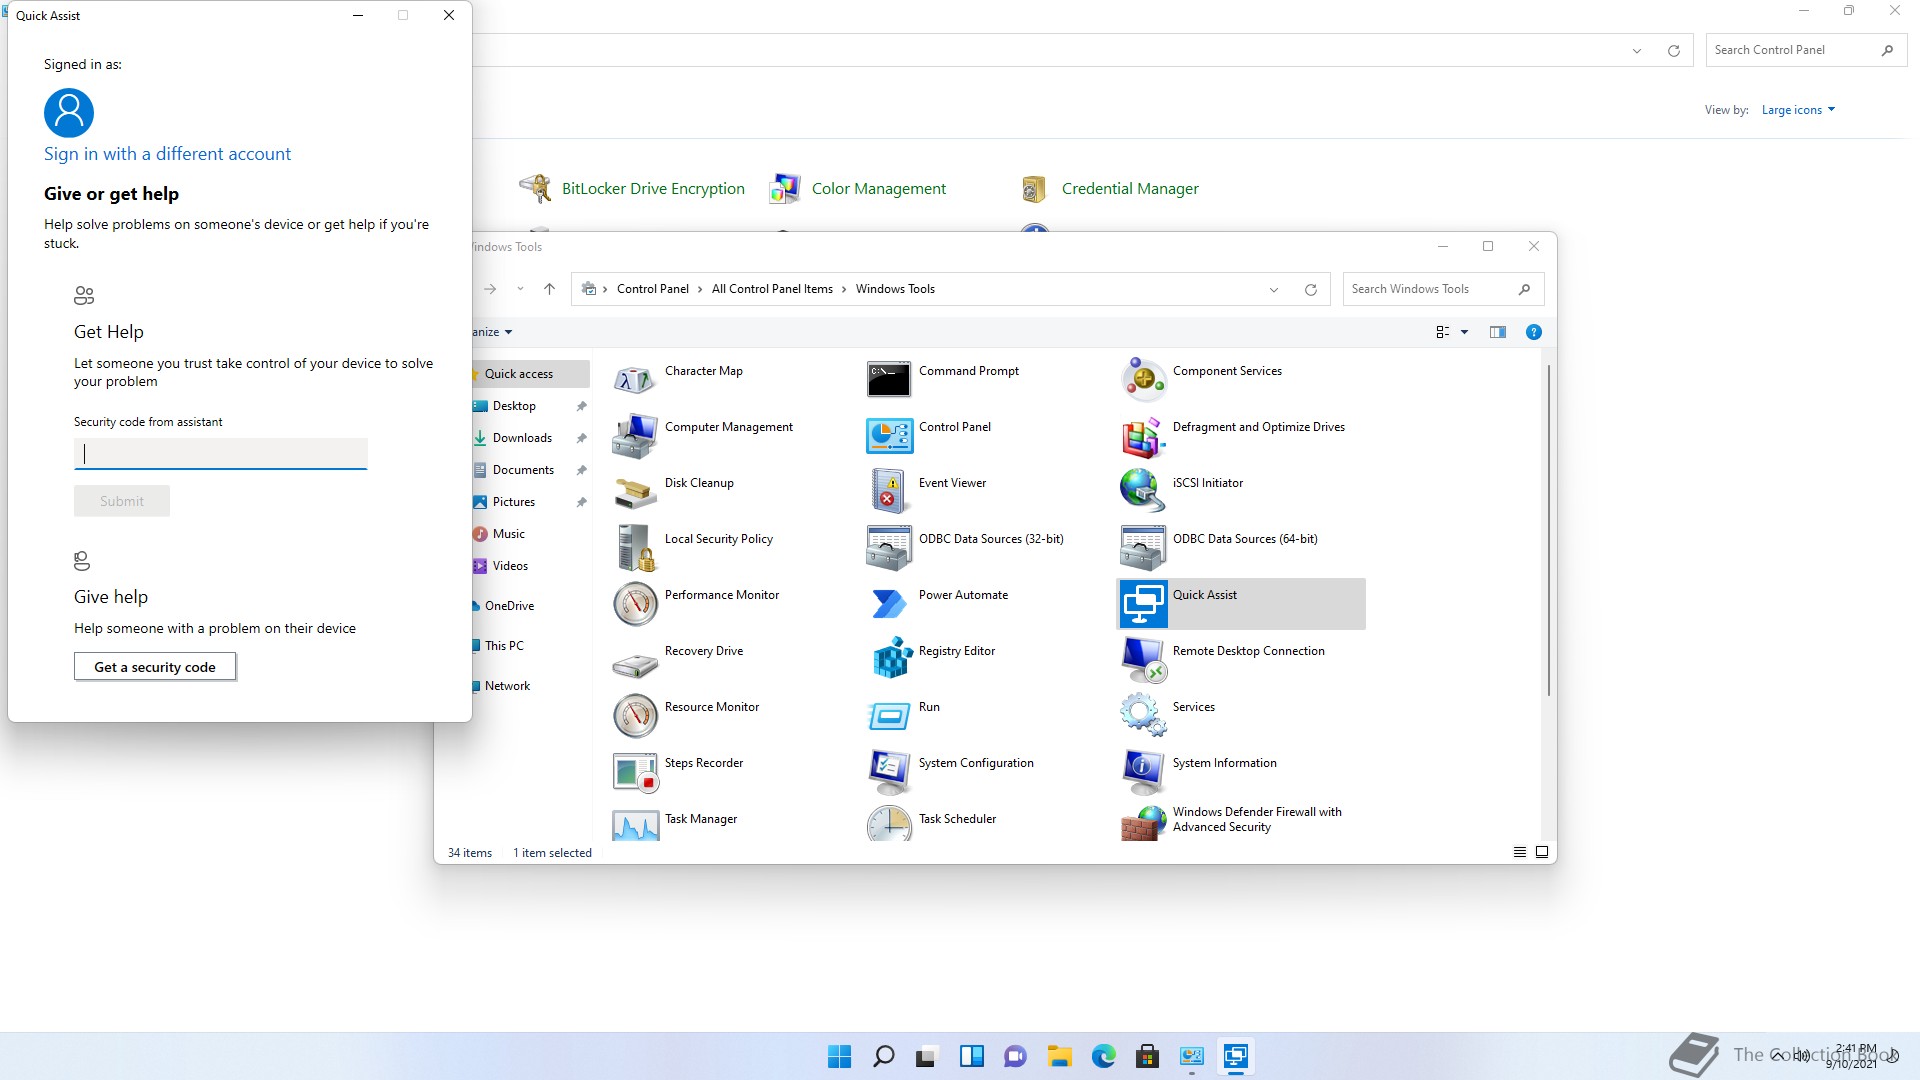Screen dimensions: 1920x1080
Task: Select the Task Manager icon
Action: (x=635, y=824)
